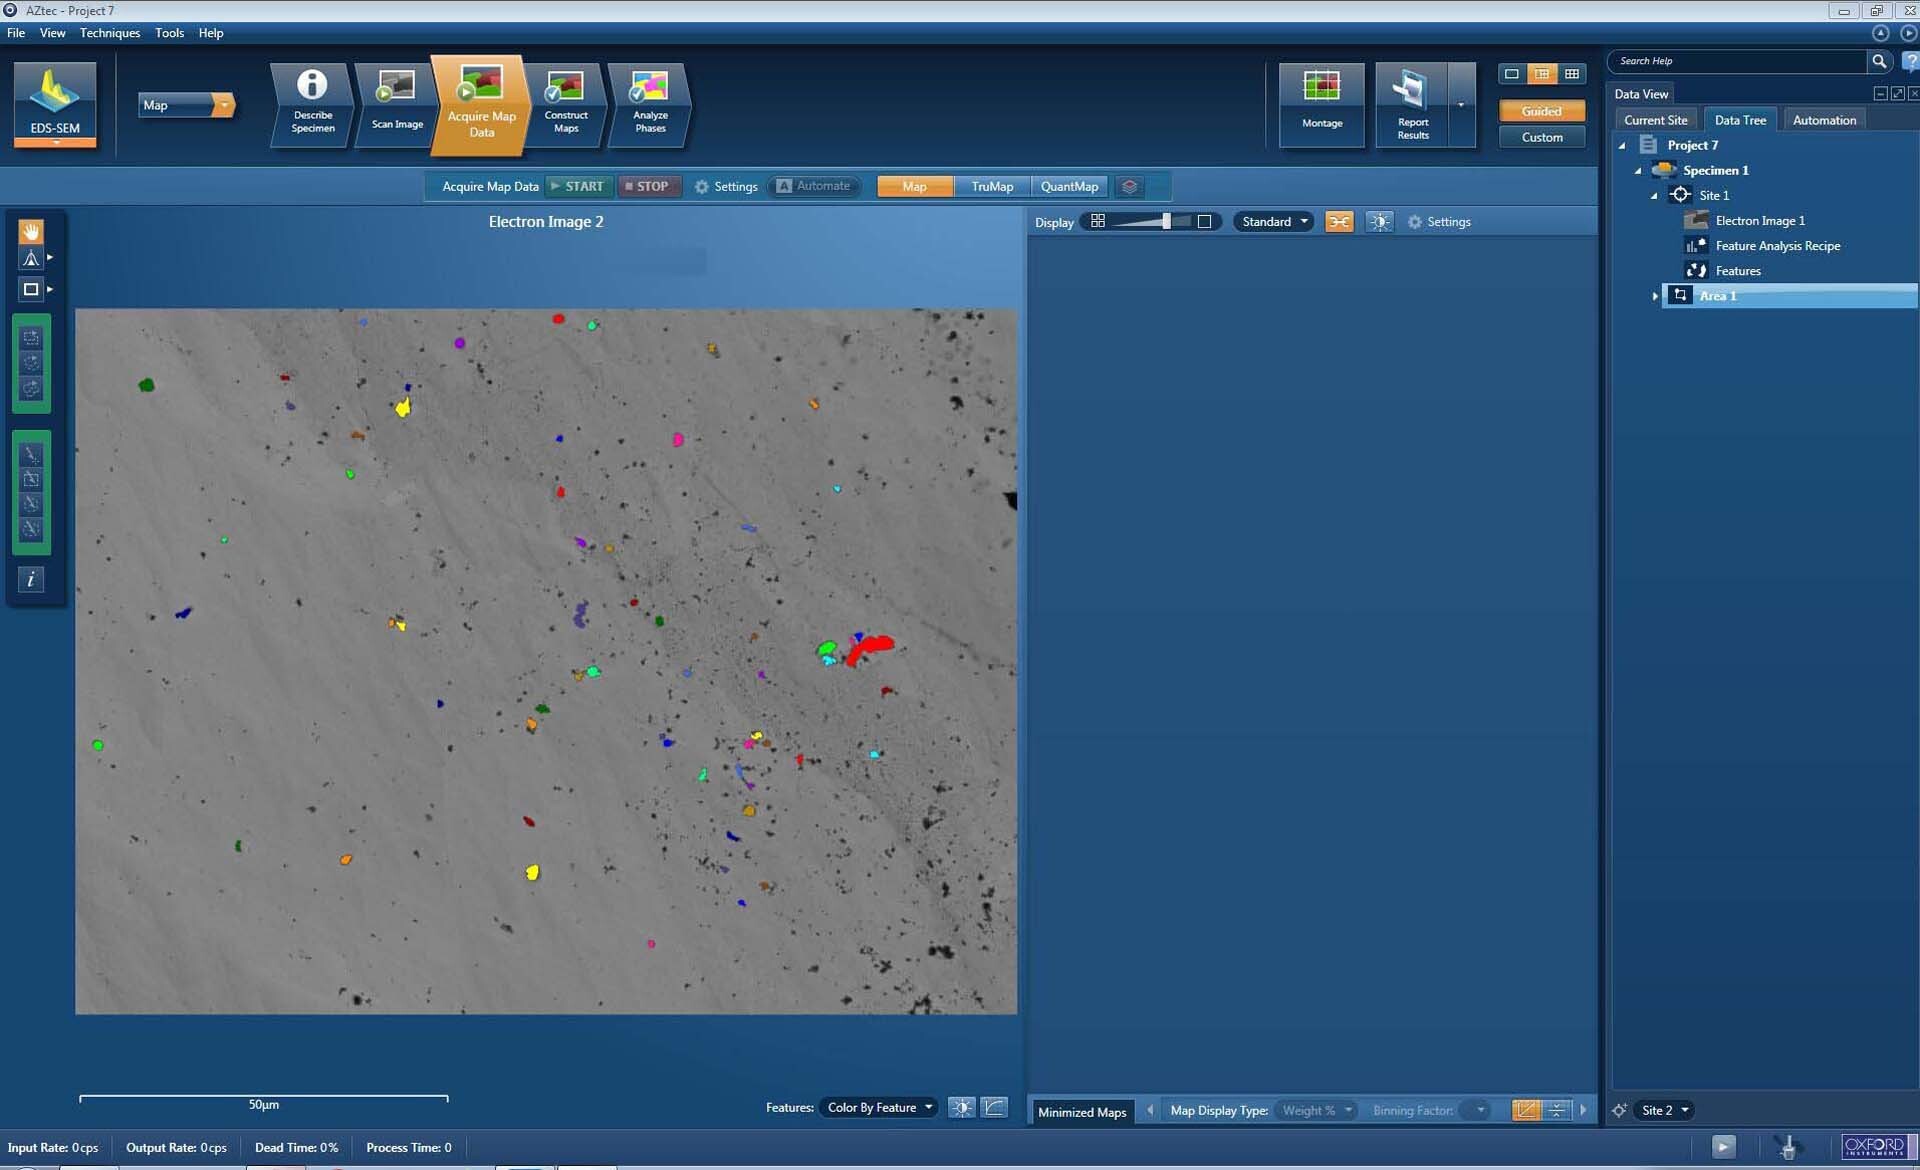Screen dimensions: 1920x1170
Task: Switch to the Current Site tab
Action: click(1655, 120)
